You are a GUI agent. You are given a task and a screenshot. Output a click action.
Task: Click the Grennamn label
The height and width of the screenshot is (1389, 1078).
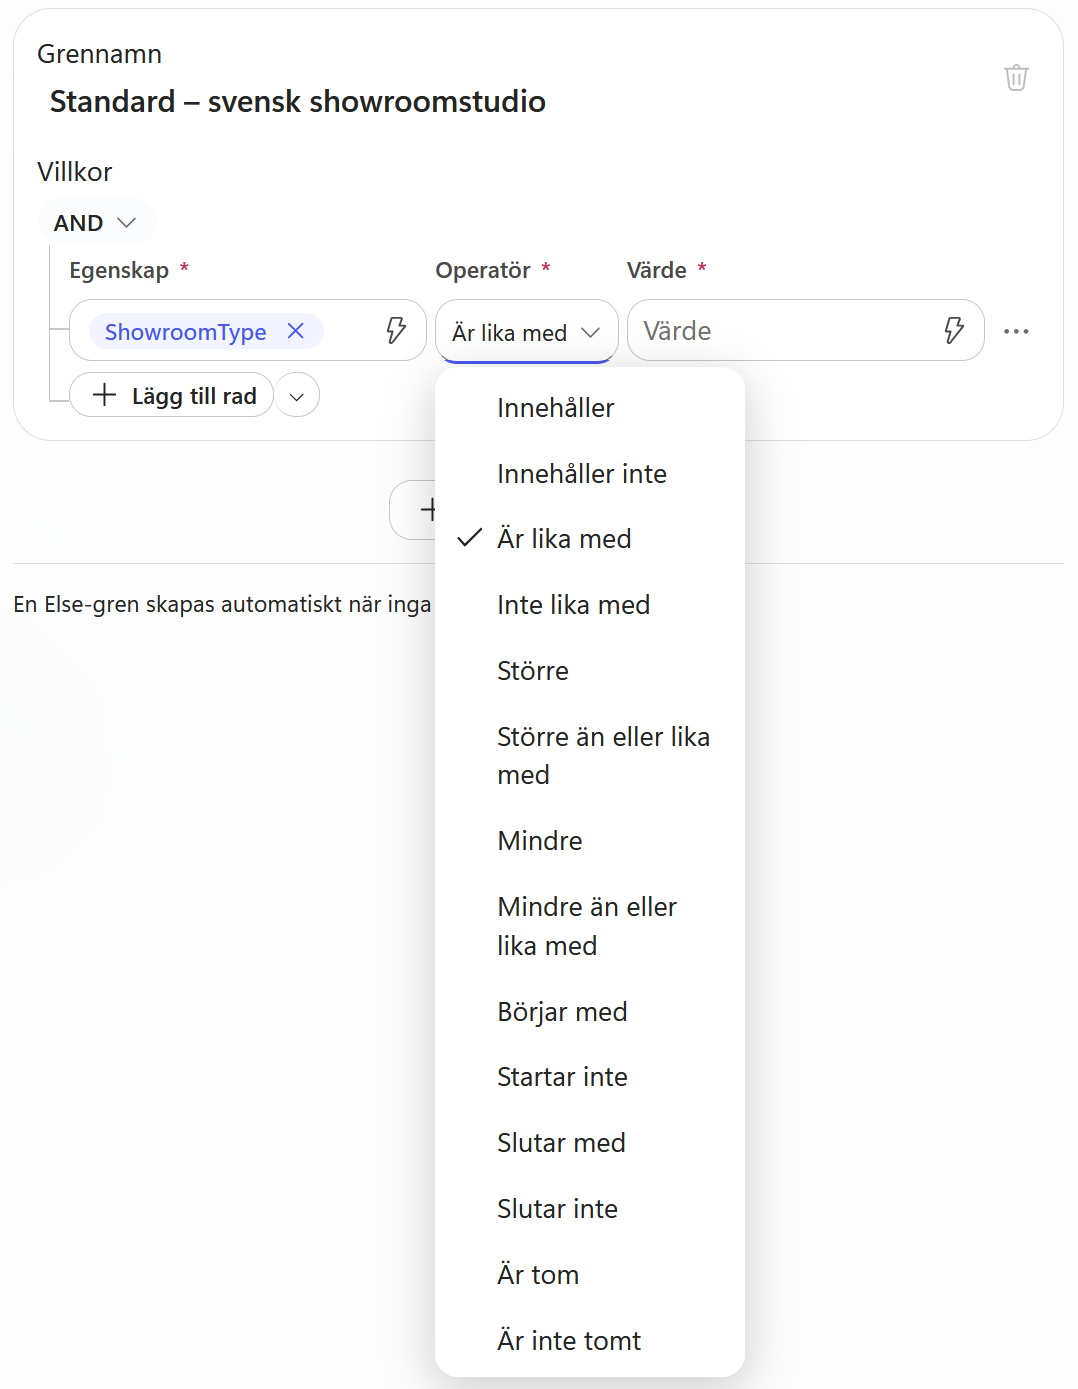pyautogui.click(x=99, y=54)
